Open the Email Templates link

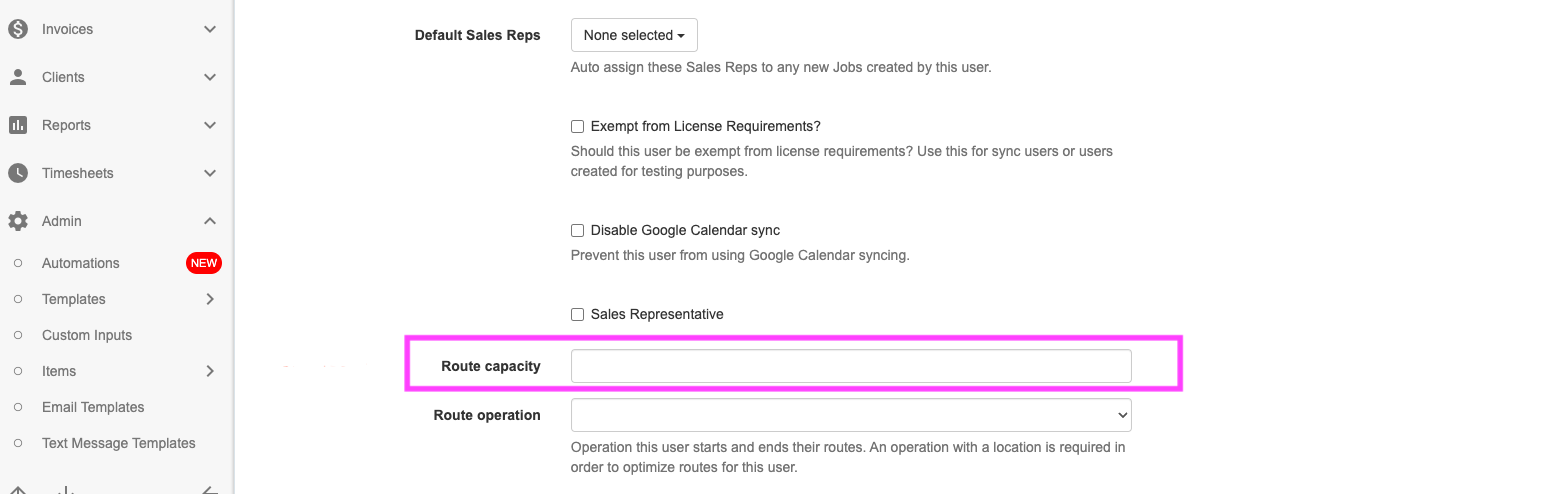coord(93,407)
